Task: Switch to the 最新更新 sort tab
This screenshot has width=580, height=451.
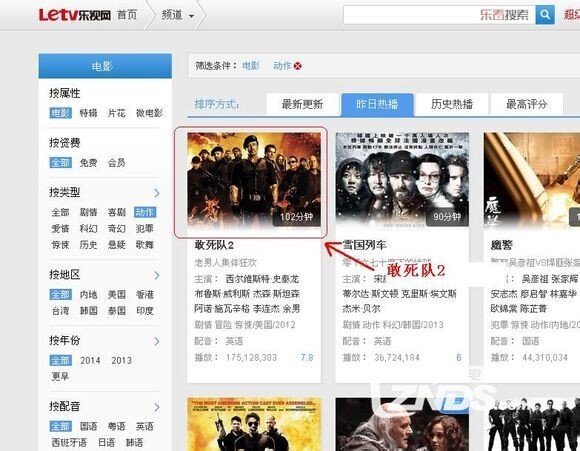Action: tap(302, 104)
